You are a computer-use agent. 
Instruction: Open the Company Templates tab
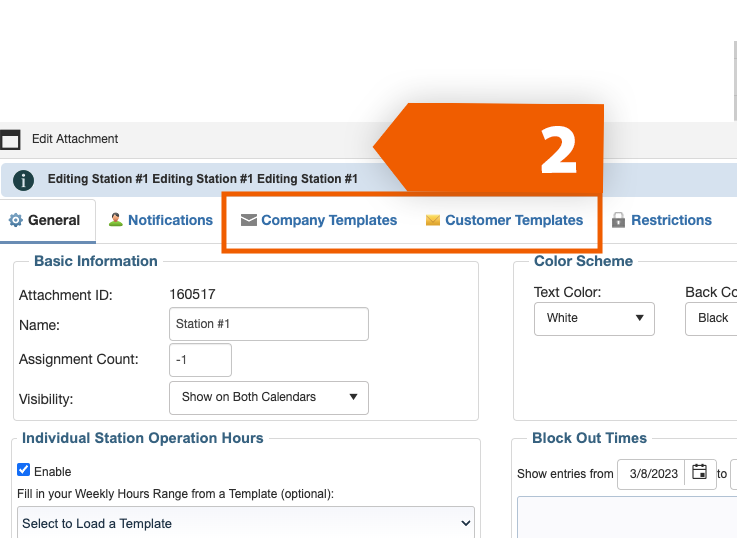coord(329,221)
